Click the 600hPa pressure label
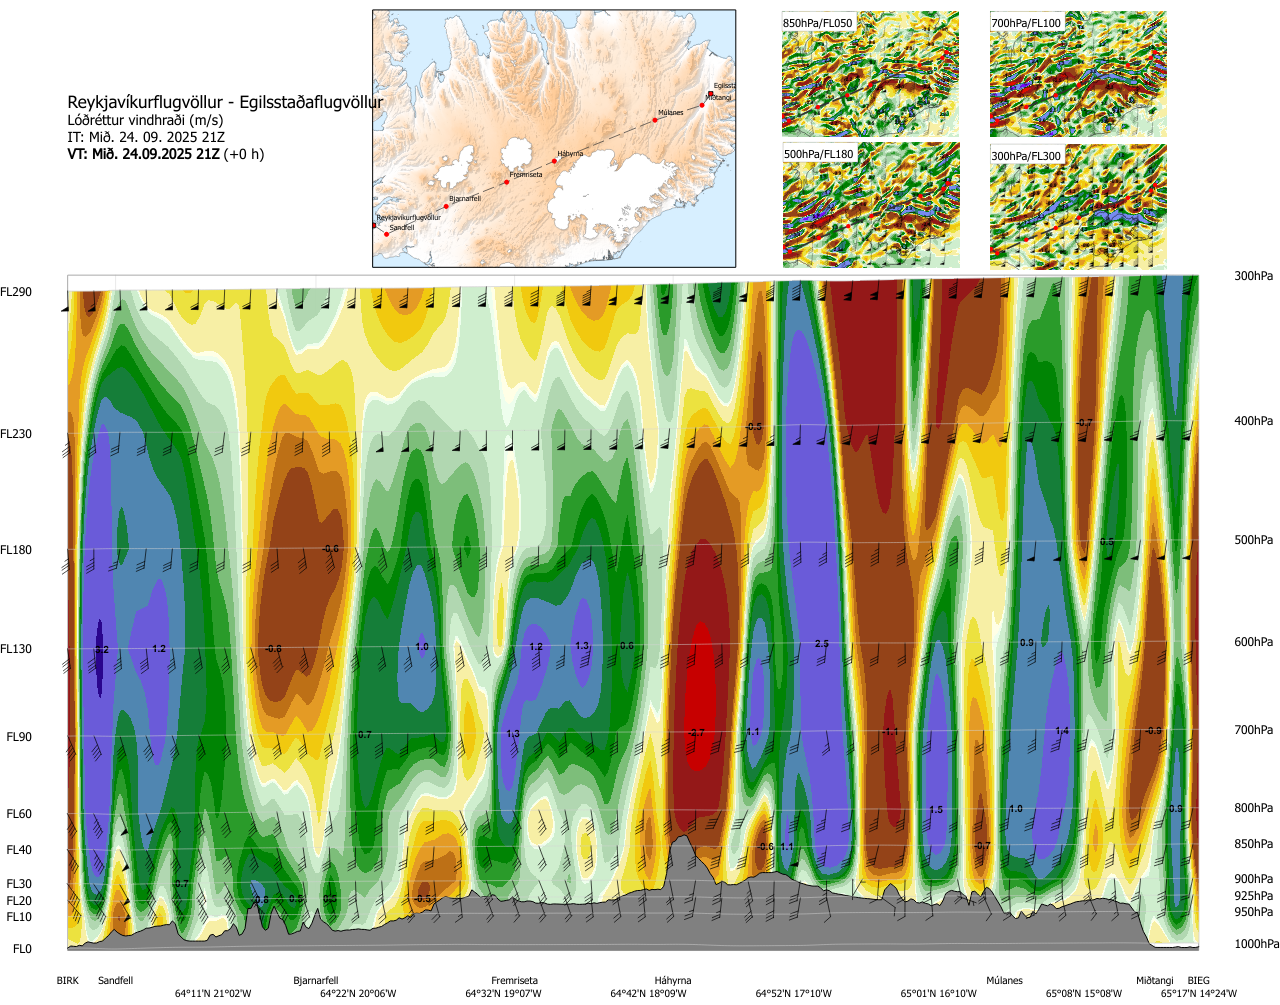Screen dimensions: 1280x1005 pos(1254,642)
